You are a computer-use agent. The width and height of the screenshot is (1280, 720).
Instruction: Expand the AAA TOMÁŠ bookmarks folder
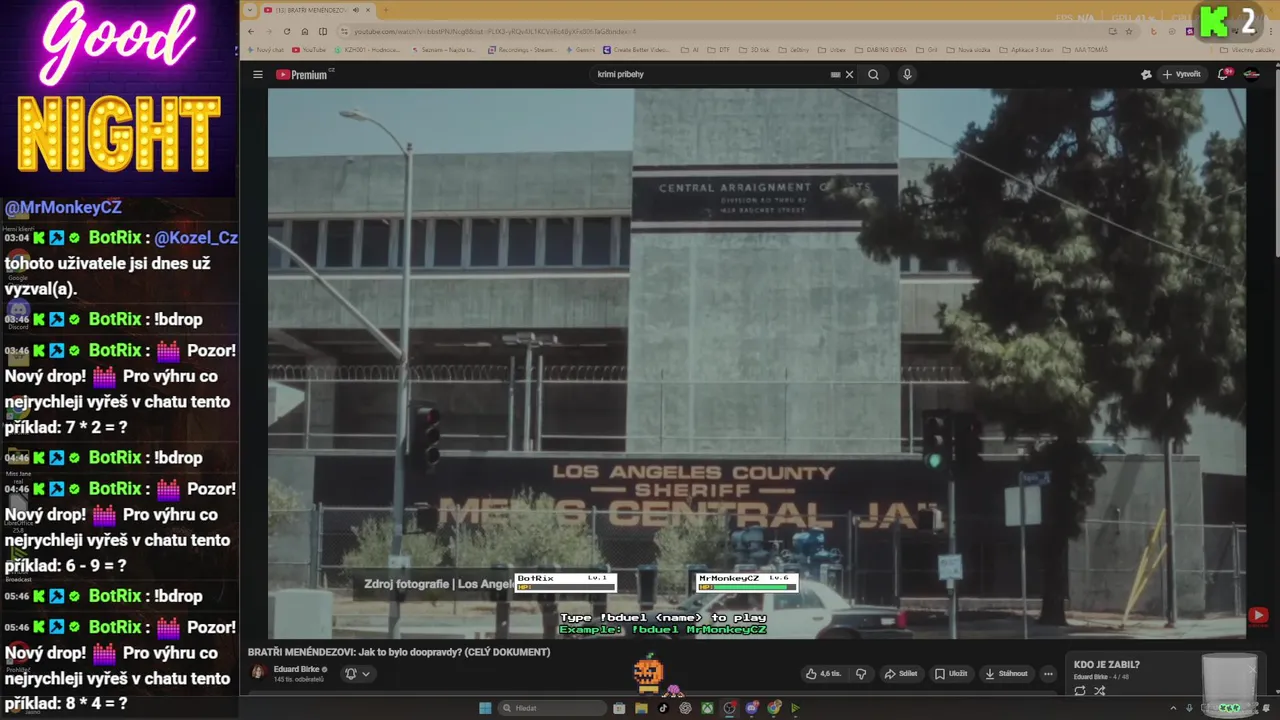pos(1084,49)
